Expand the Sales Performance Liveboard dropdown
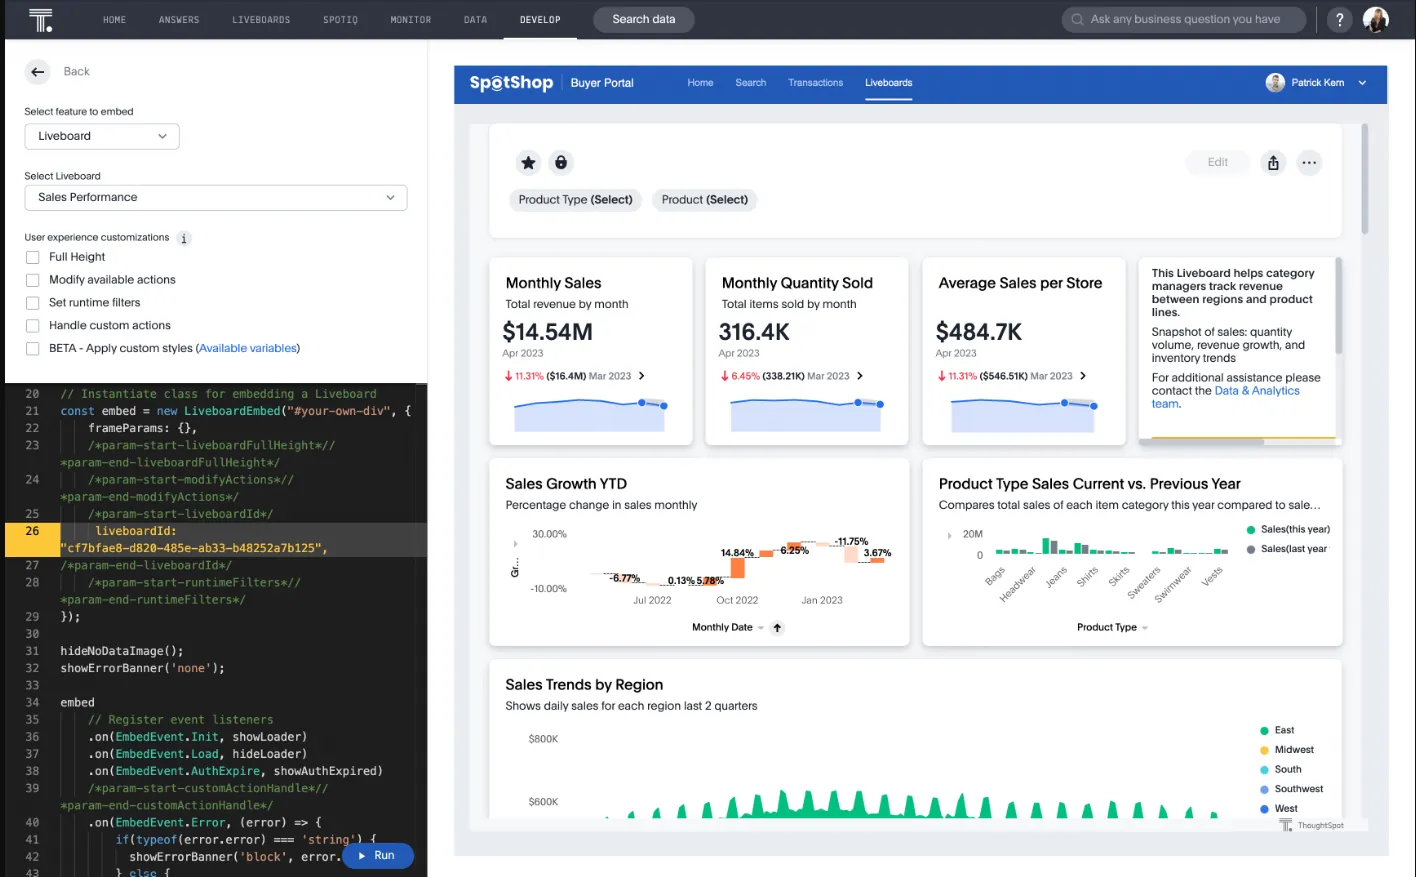The width and height of the screenshot is (1416, 877). 215,197
